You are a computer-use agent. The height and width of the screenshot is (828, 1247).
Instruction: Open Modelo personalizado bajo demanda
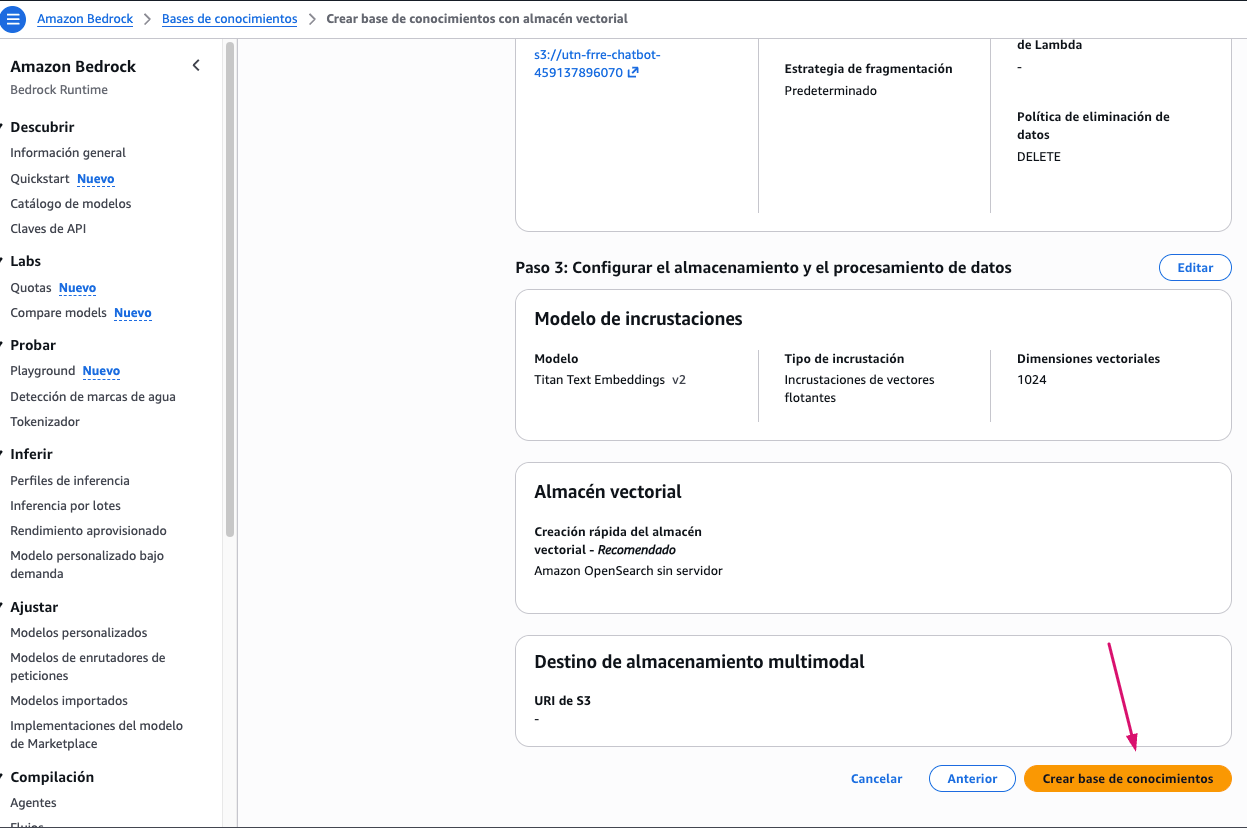87,565
